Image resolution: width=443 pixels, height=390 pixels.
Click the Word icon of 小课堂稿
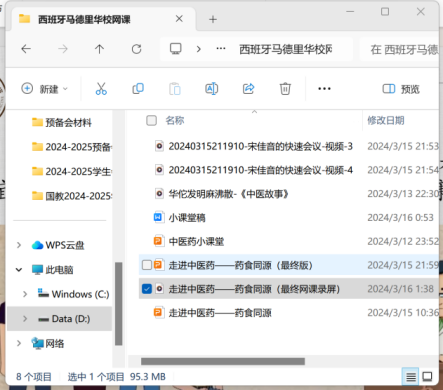tap(158, 217)
